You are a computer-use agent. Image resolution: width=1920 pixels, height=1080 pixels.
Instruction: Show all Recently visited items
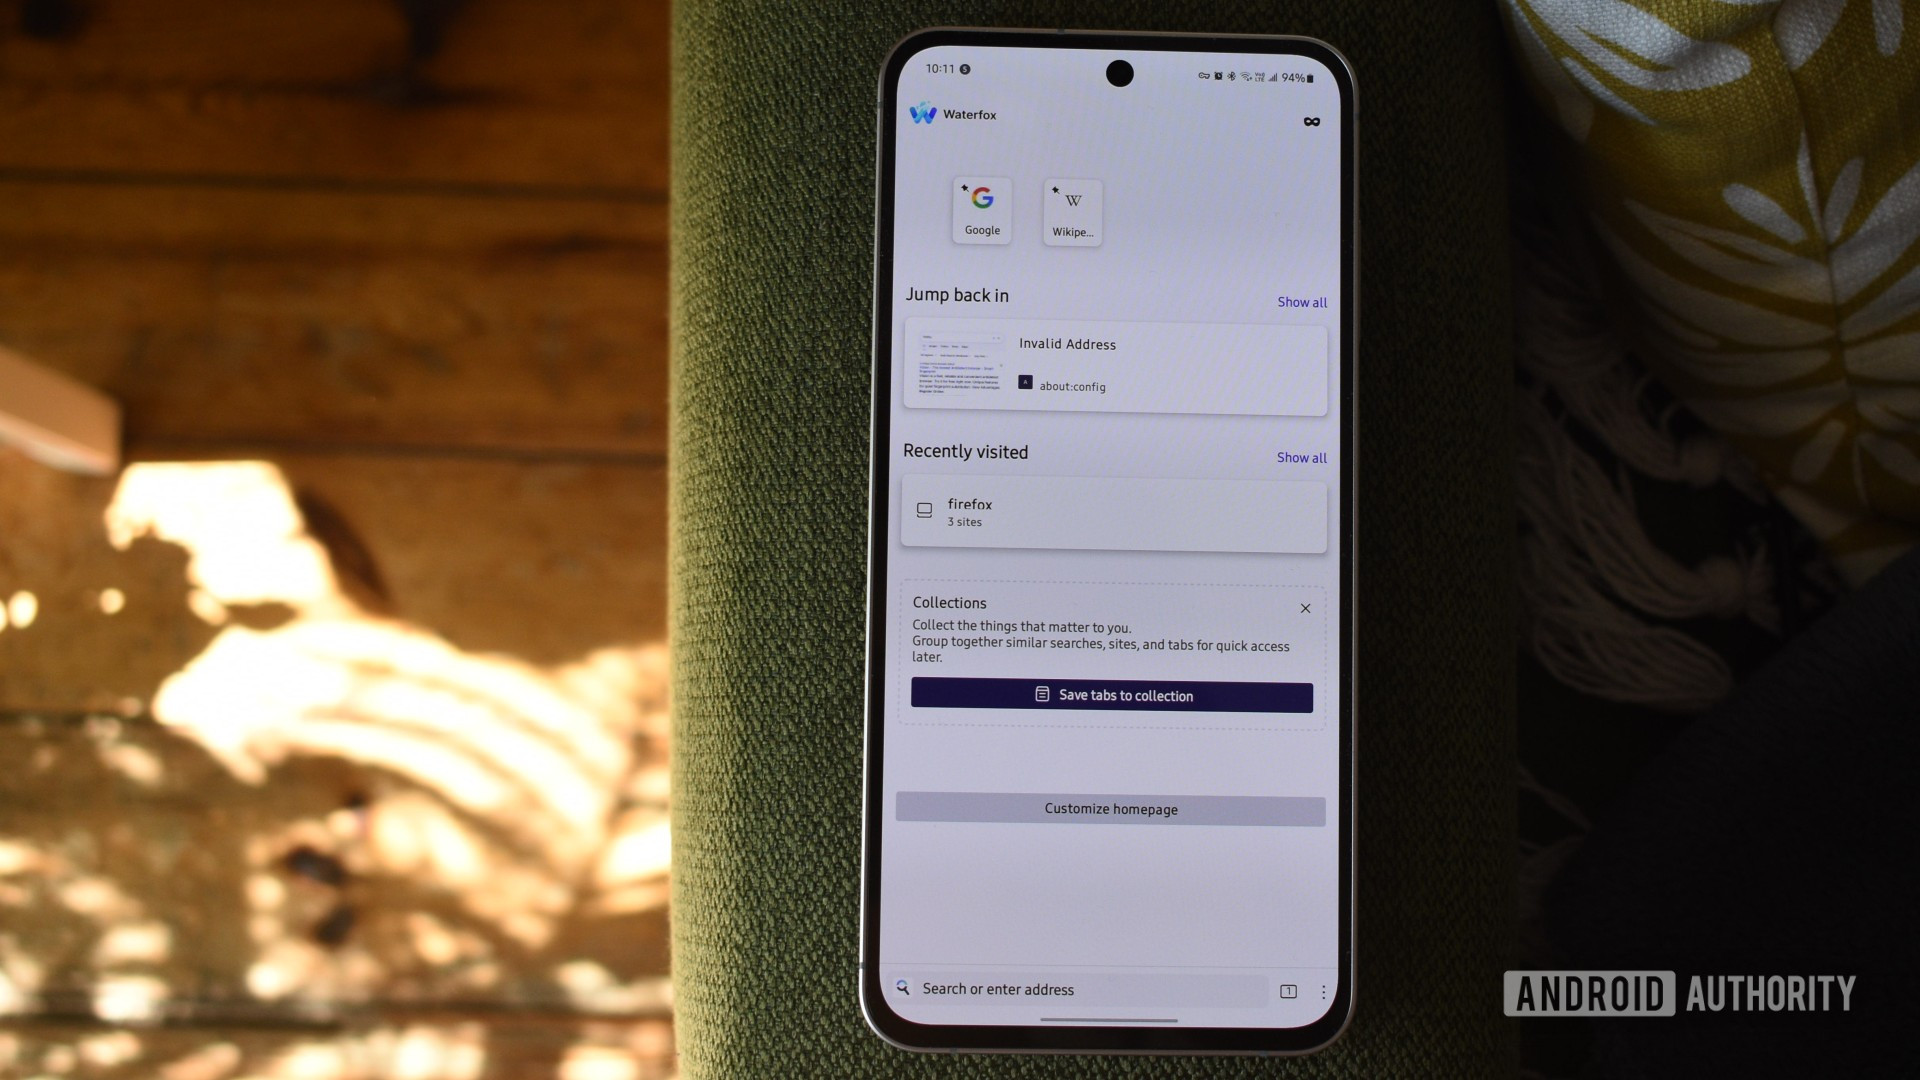point(1300,456)
